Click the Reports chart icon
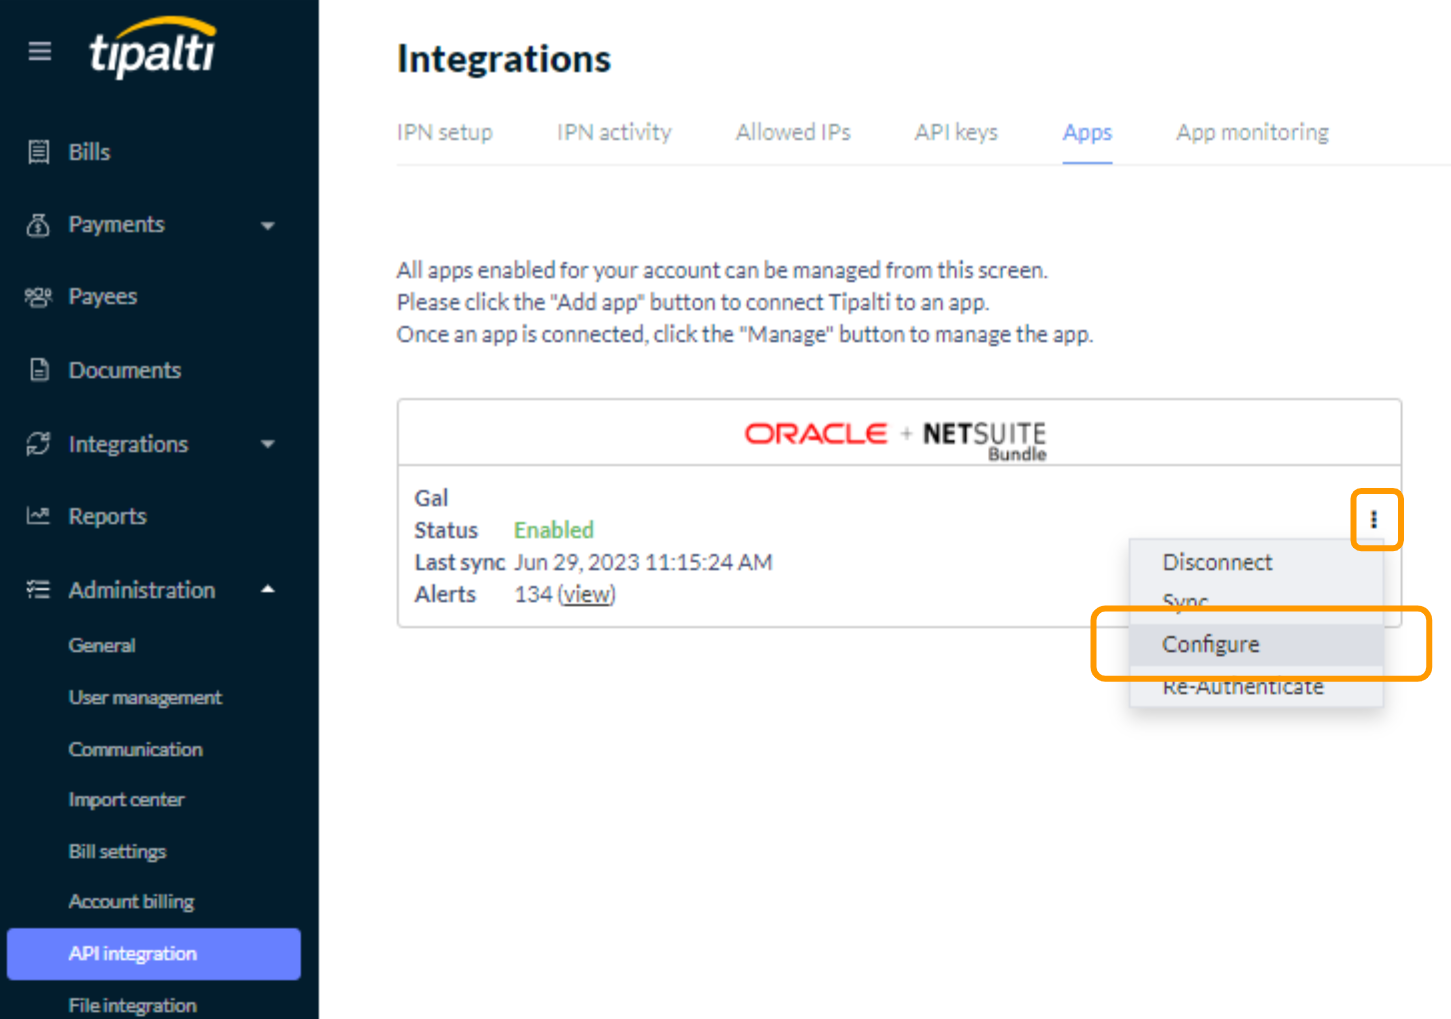1451x1019 pixels. (39, 516)
